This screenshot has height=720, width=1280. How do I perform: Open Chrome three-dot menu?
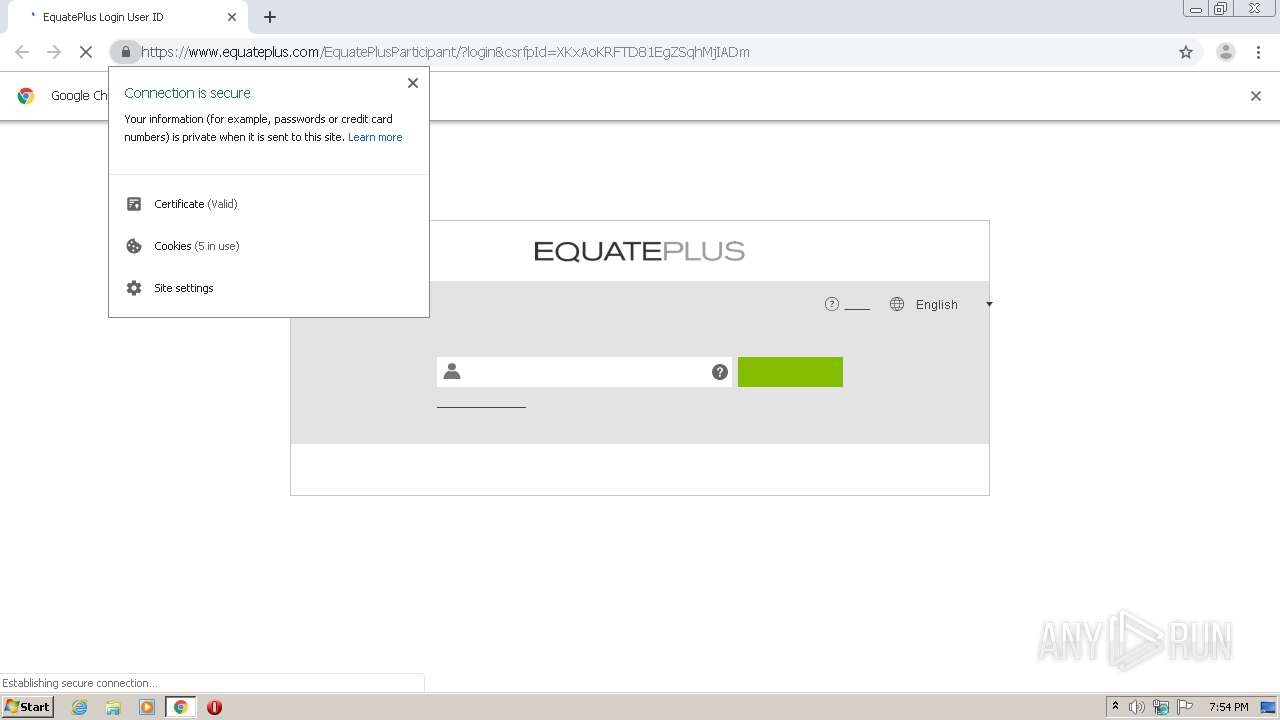(x=1259, y=52)
